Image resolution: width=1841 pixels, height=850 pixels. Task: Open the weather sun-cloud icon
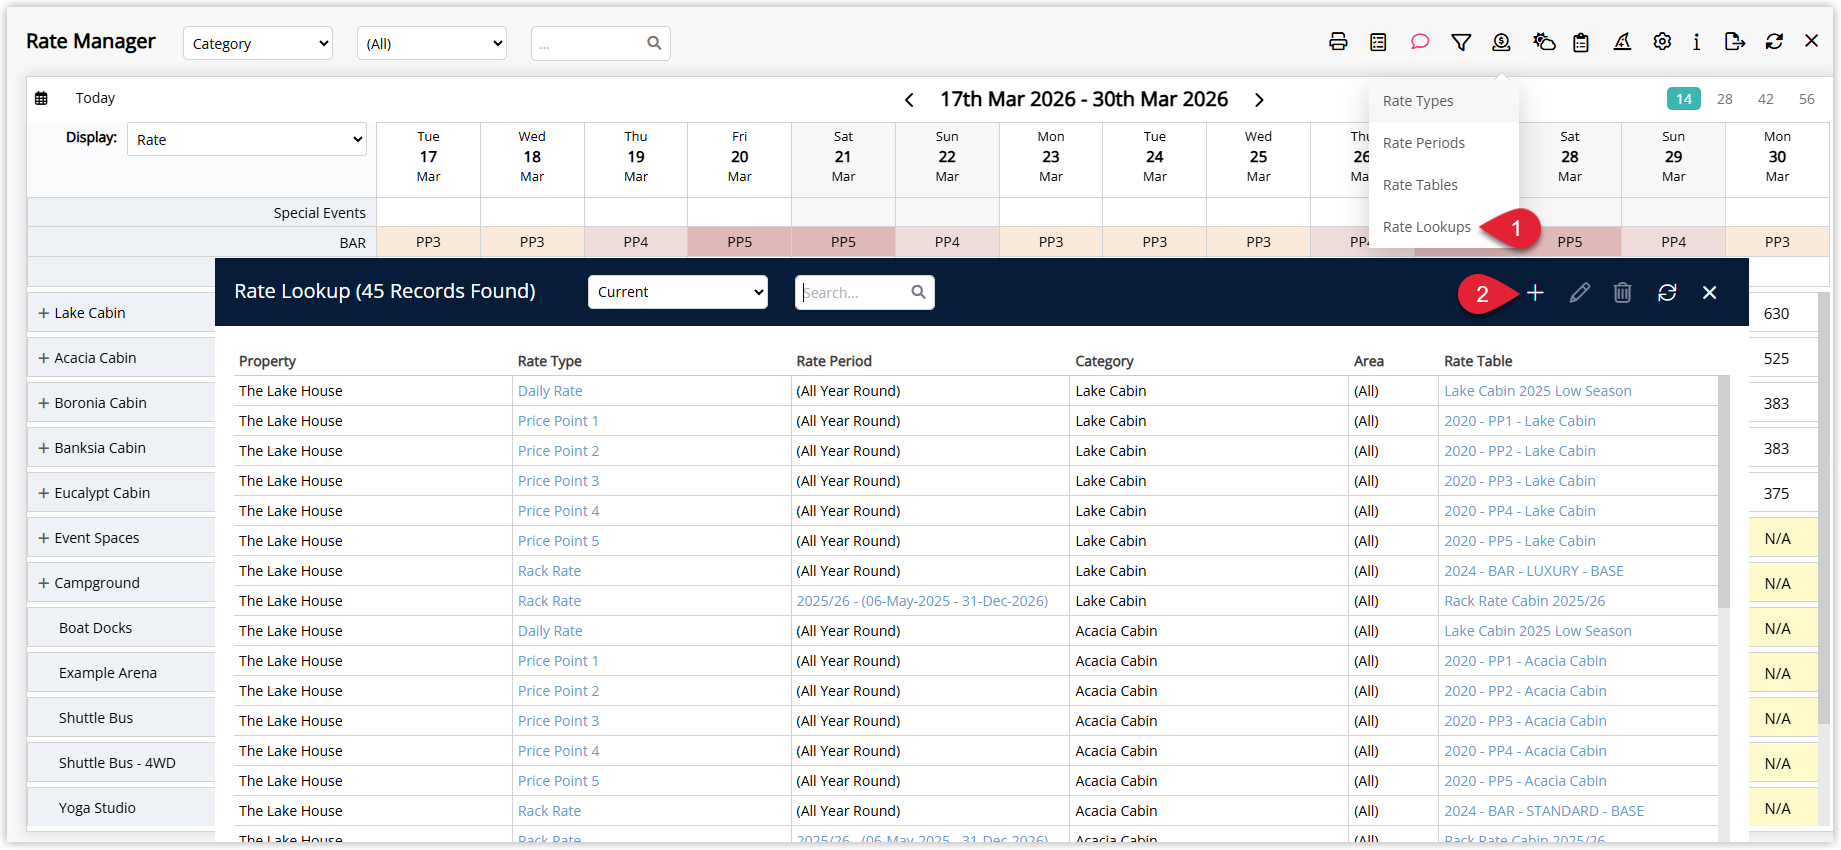pyautogui.click(x=1544, y=42)
